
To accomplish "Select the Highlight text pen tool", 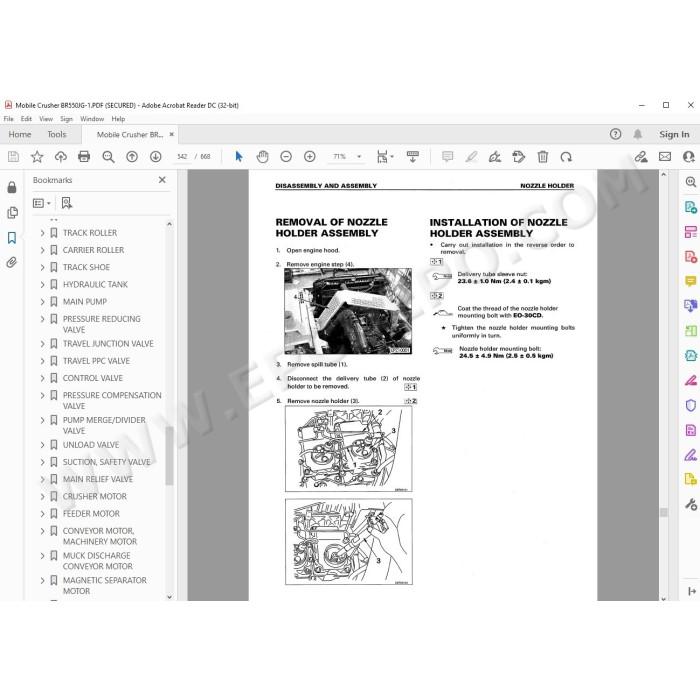I will [471, 157].
